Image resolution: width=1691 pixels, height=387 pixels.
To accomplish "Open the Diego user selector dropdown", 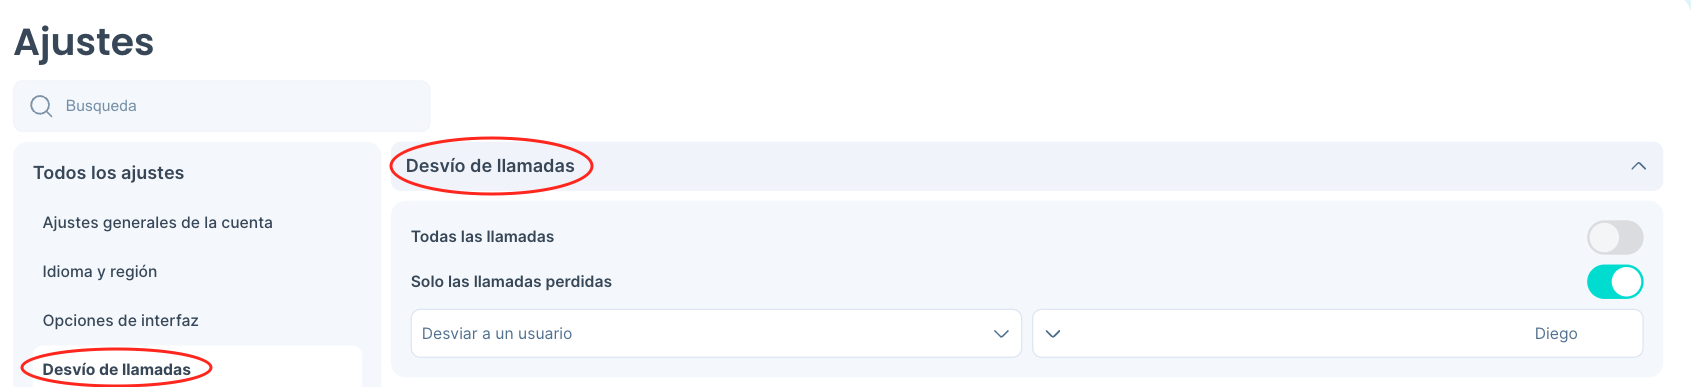I will point(1337,334).
